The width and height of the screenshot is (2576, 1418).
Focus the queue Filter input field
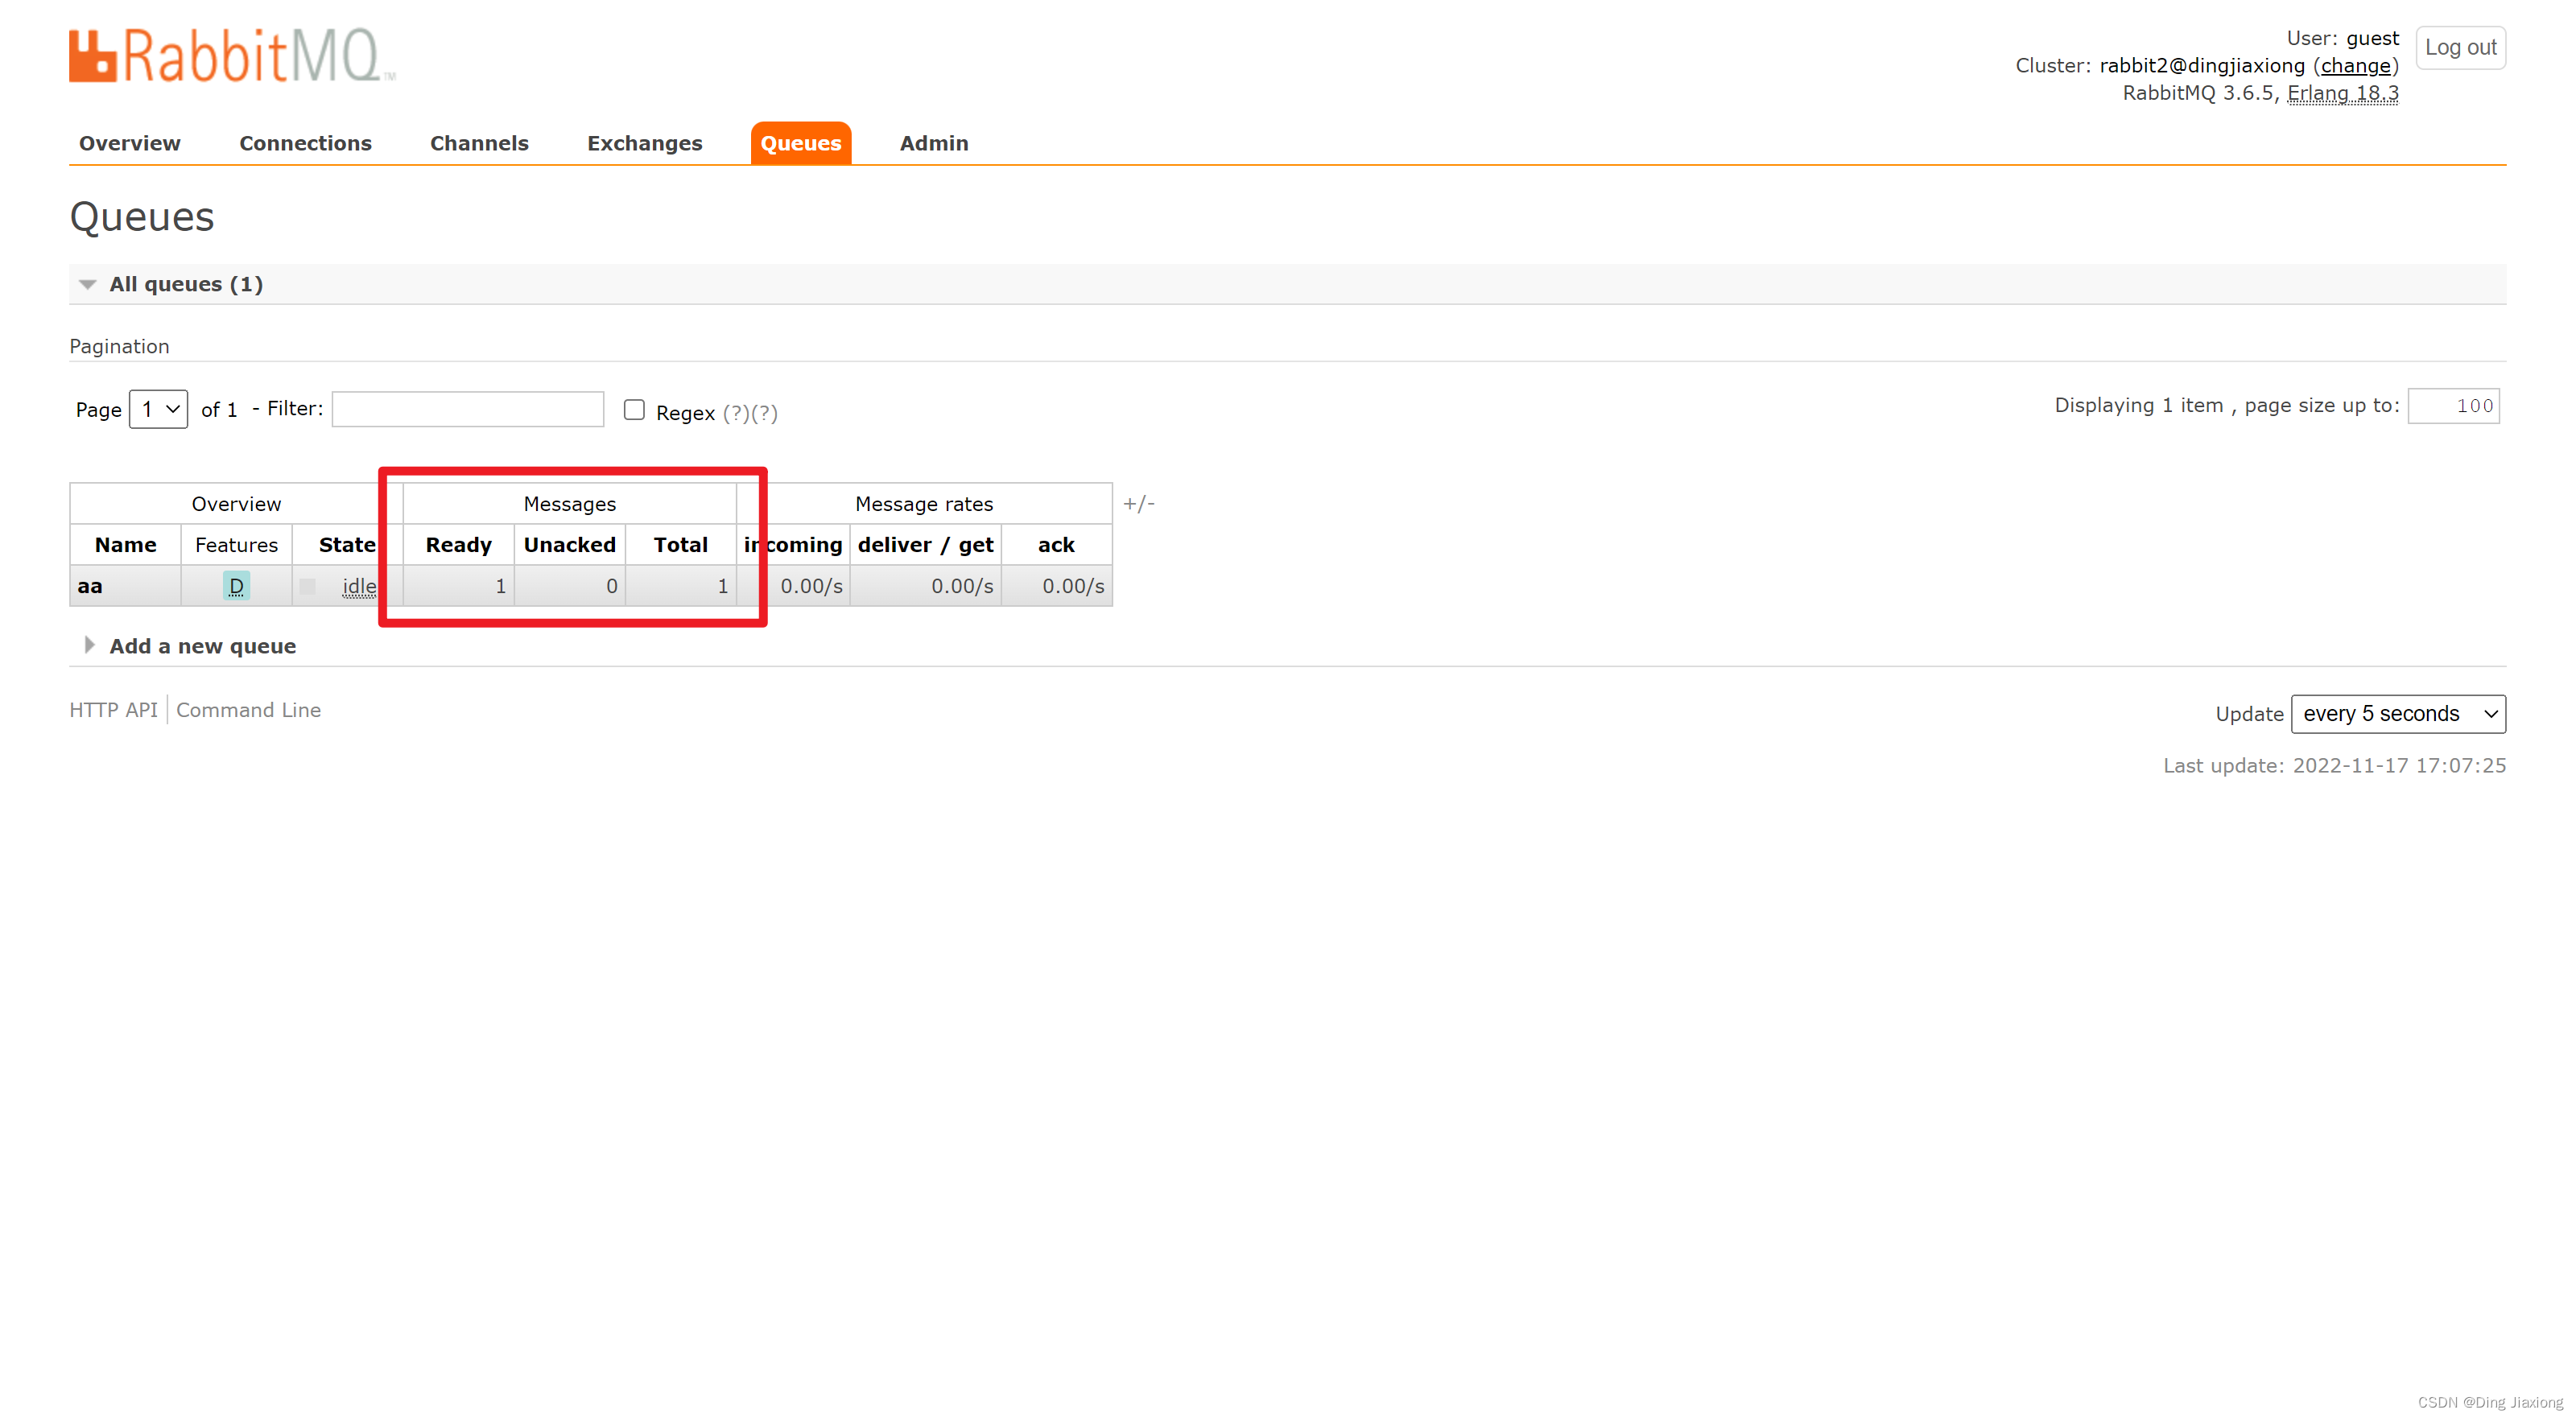pos(468,409)
